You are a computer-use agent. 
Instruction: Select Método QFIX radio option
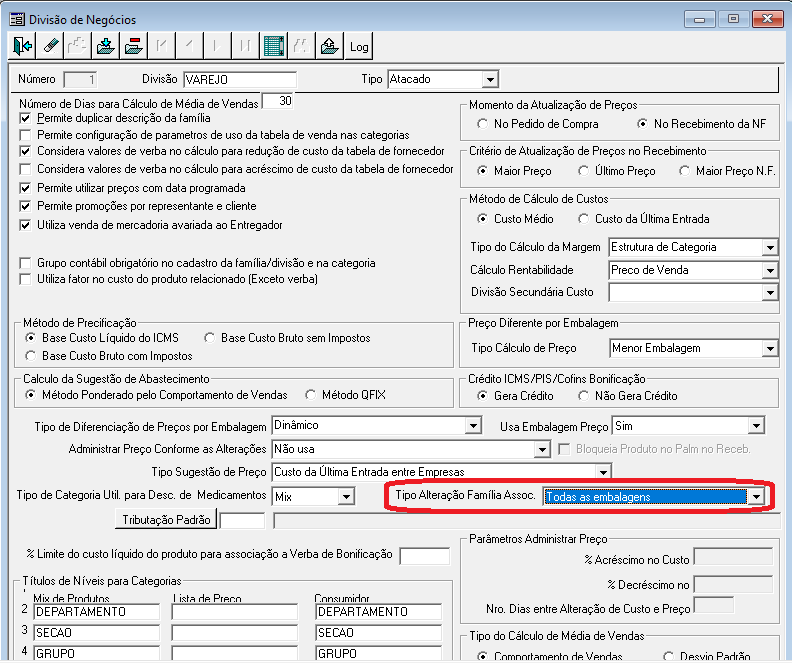(310, 395)
